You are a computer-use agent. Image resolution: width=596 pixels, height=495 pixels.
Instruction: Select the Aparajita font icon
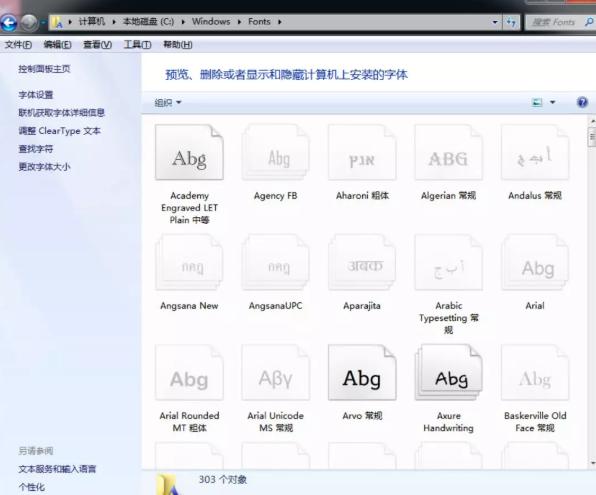pyautogui.click(x=362, y=262)
